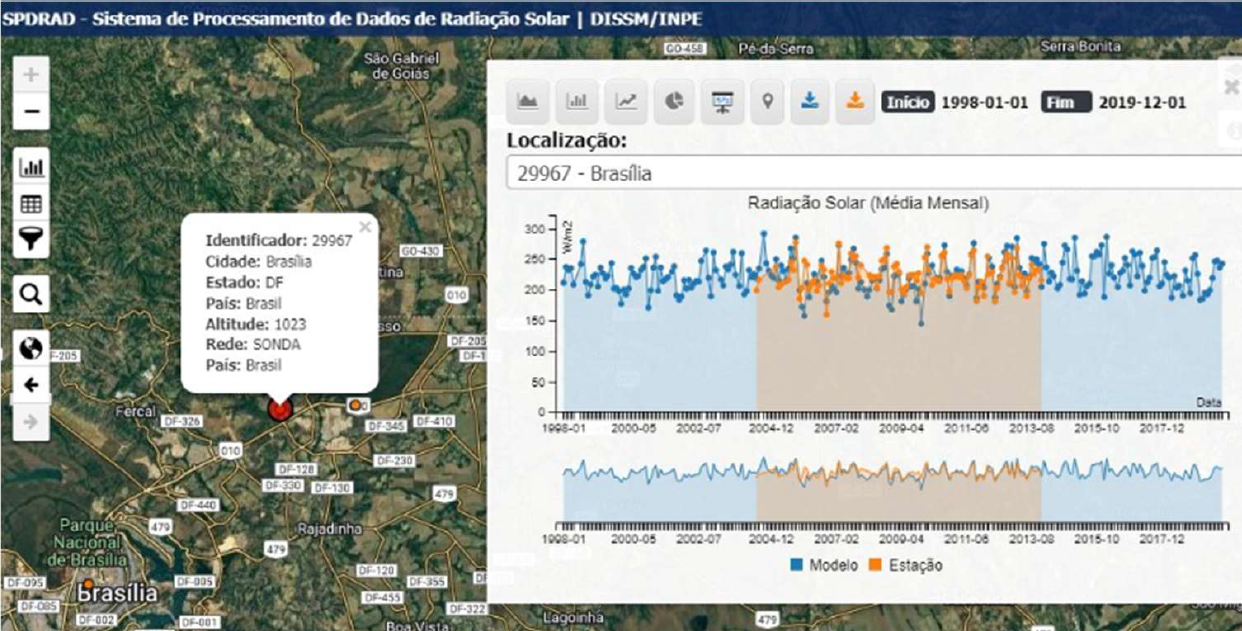Viewport: 1242px width, 631px height.
Task: Download data with the blue download icon
Action: pyautogui.click(x=811, y=102)
